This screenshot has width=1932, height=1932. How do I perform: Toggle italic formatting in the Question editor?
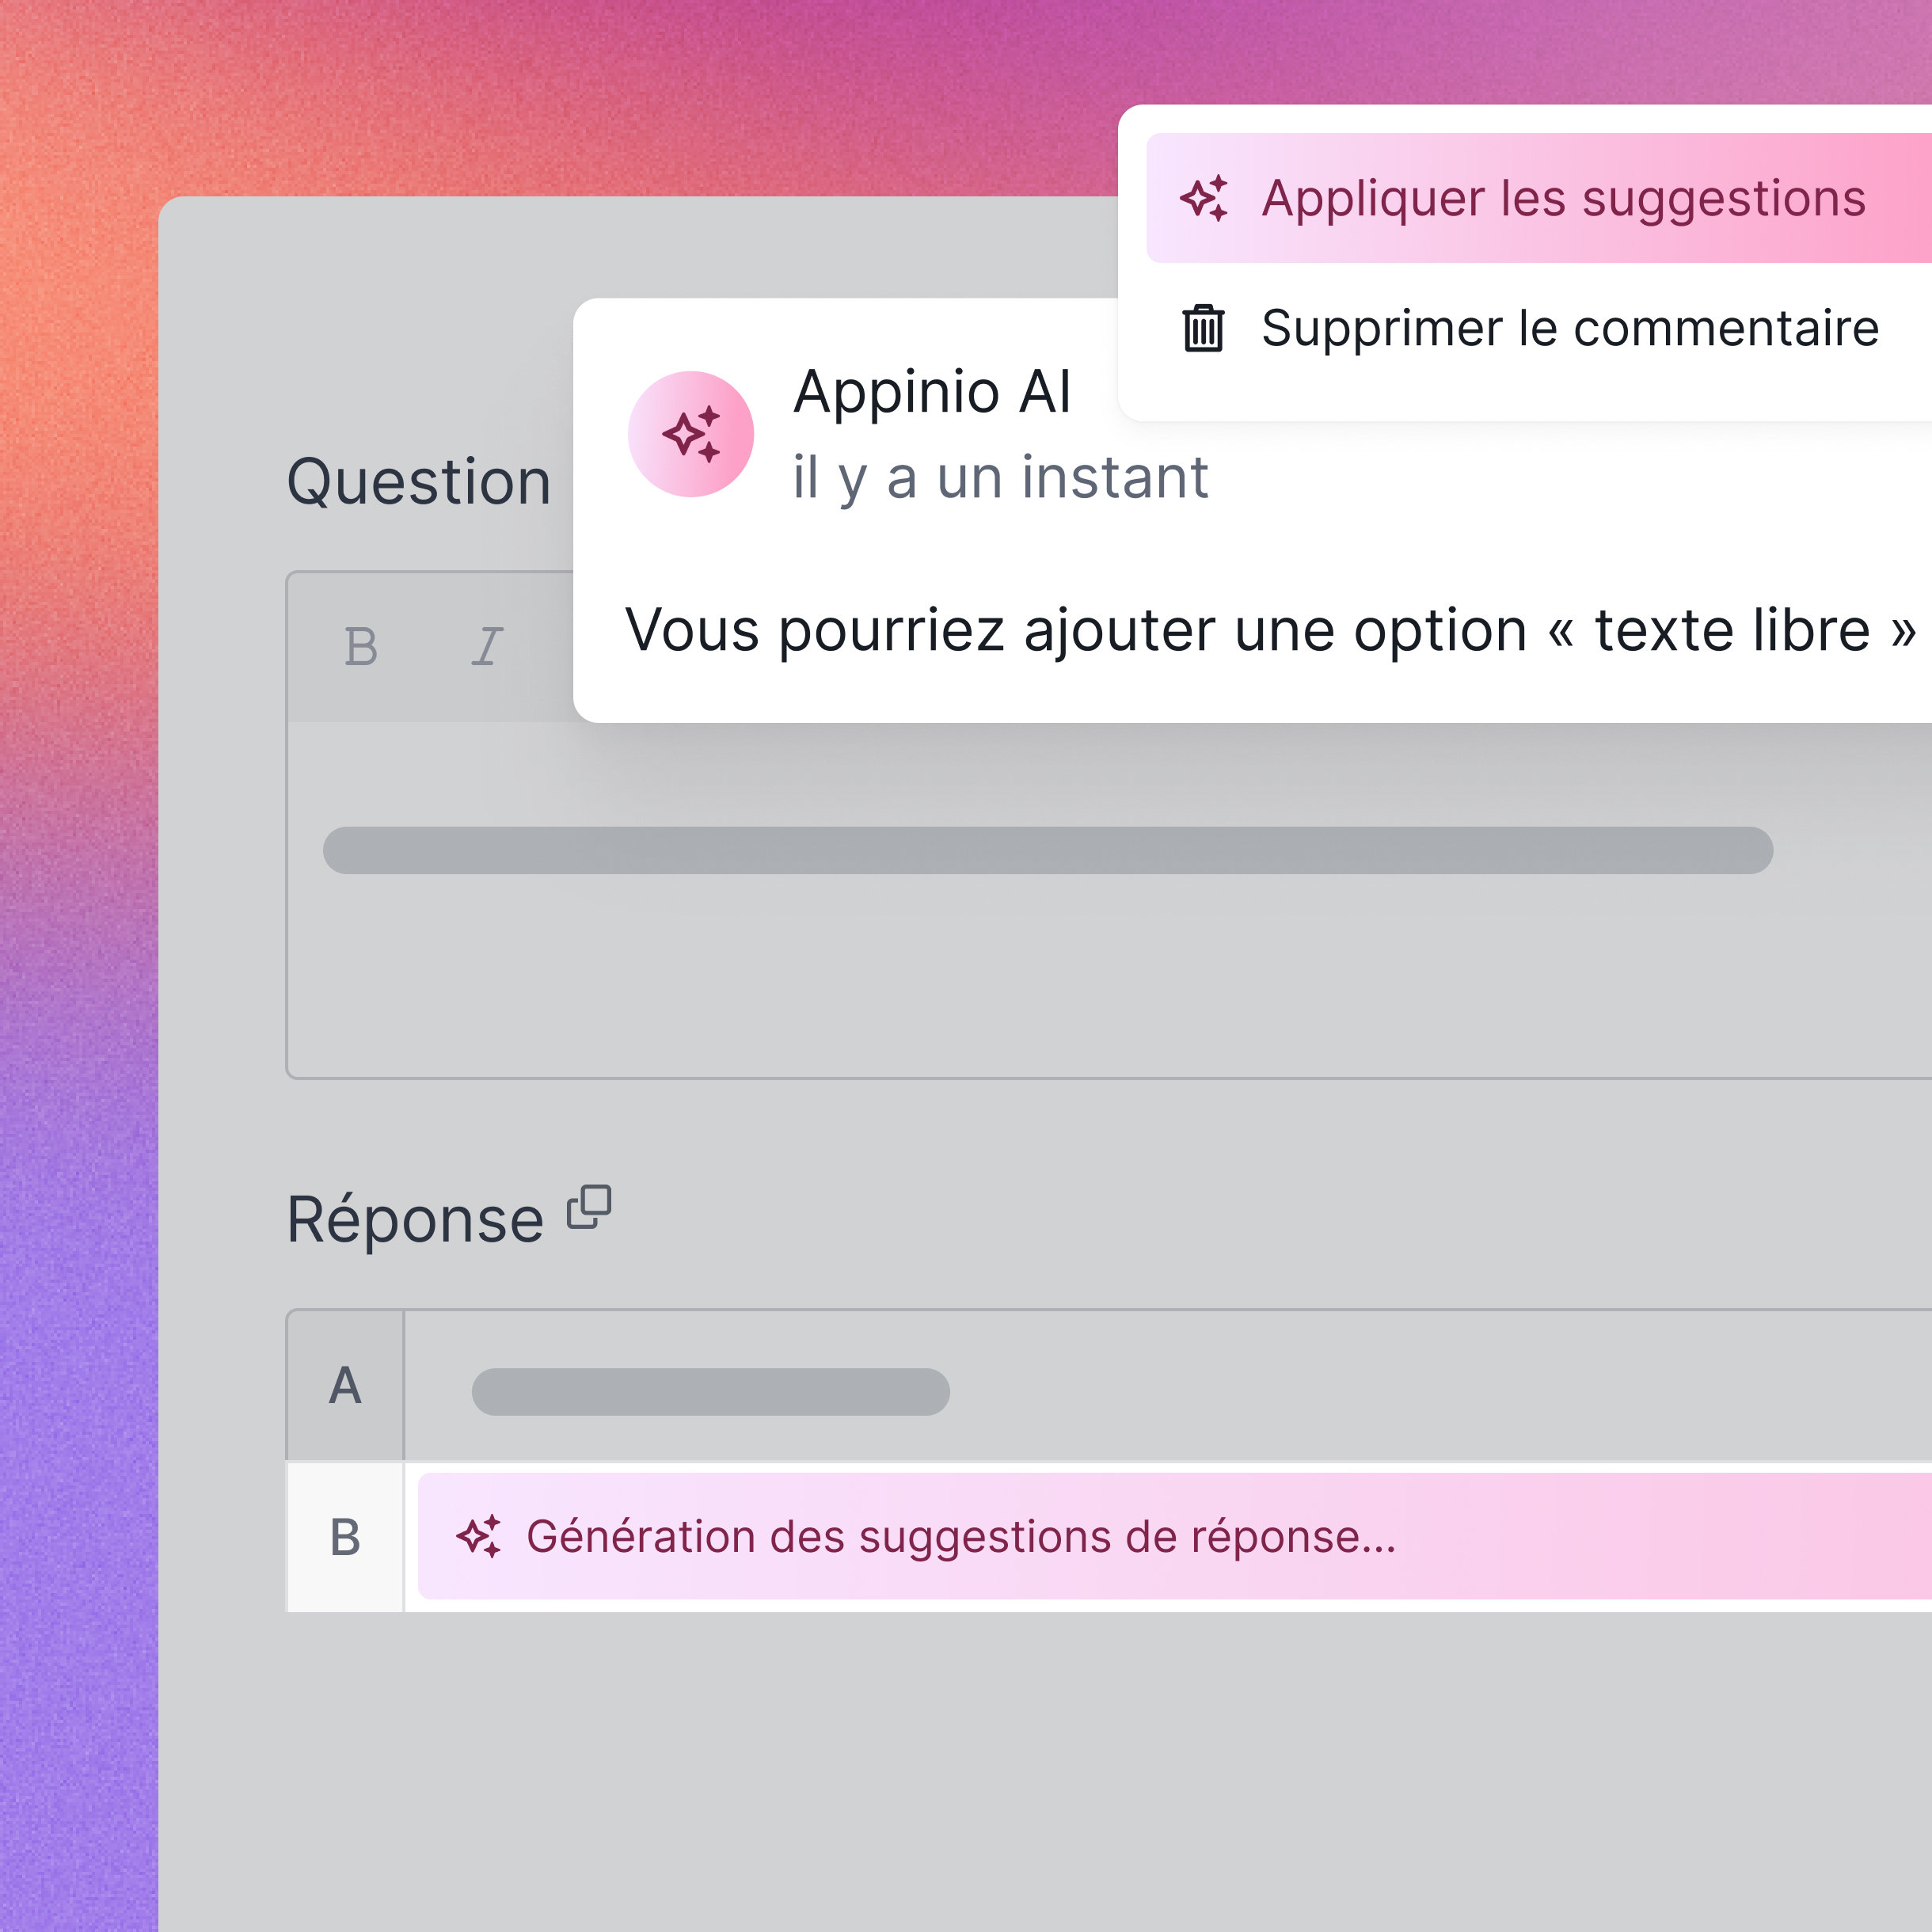point(487,647)
